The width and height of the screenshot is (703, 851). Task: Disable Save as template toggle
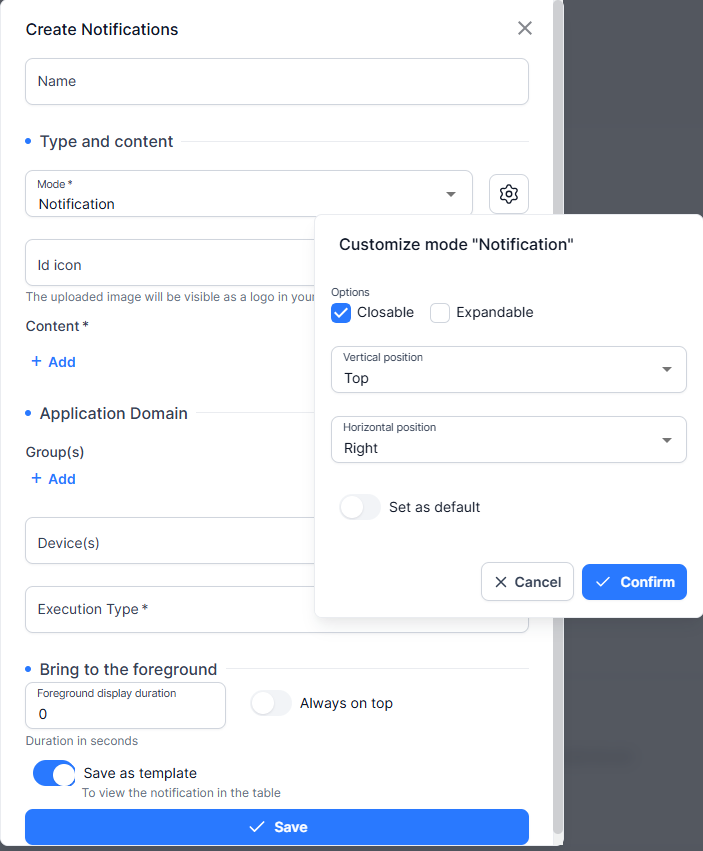[54, 773]
